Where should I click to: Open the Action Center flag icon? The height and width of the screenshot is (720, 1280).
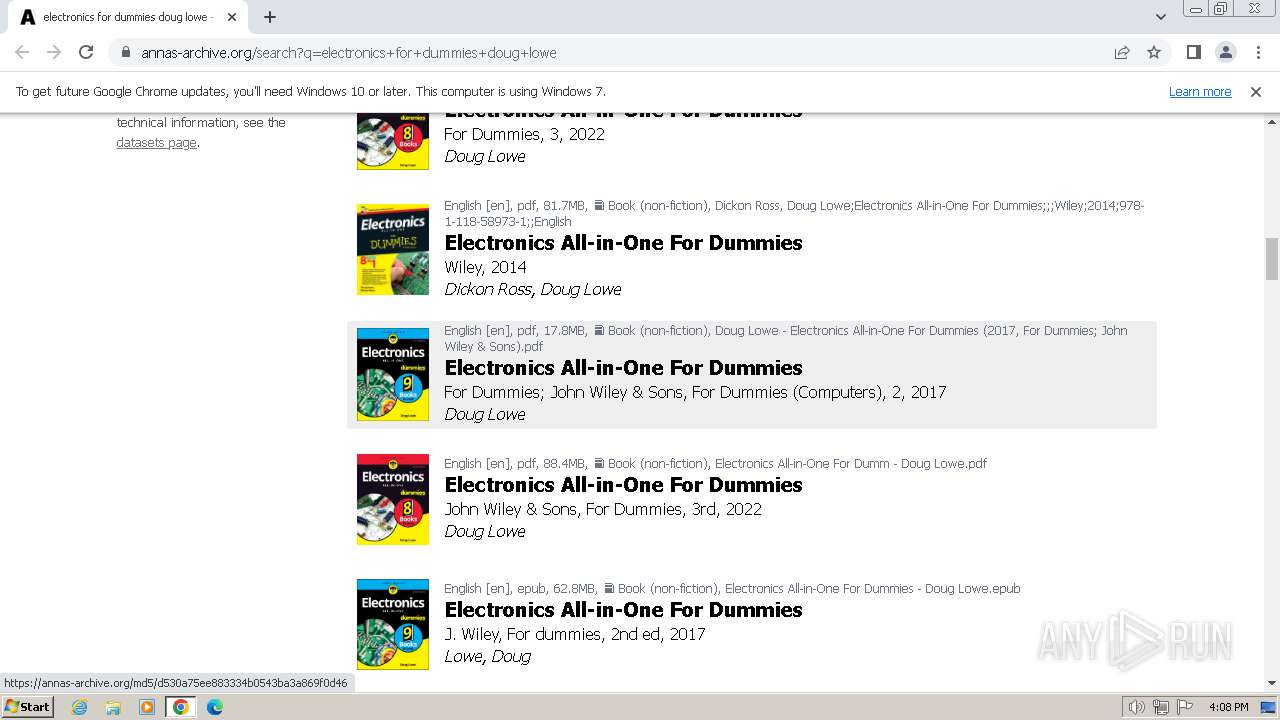coord(1185,707)
